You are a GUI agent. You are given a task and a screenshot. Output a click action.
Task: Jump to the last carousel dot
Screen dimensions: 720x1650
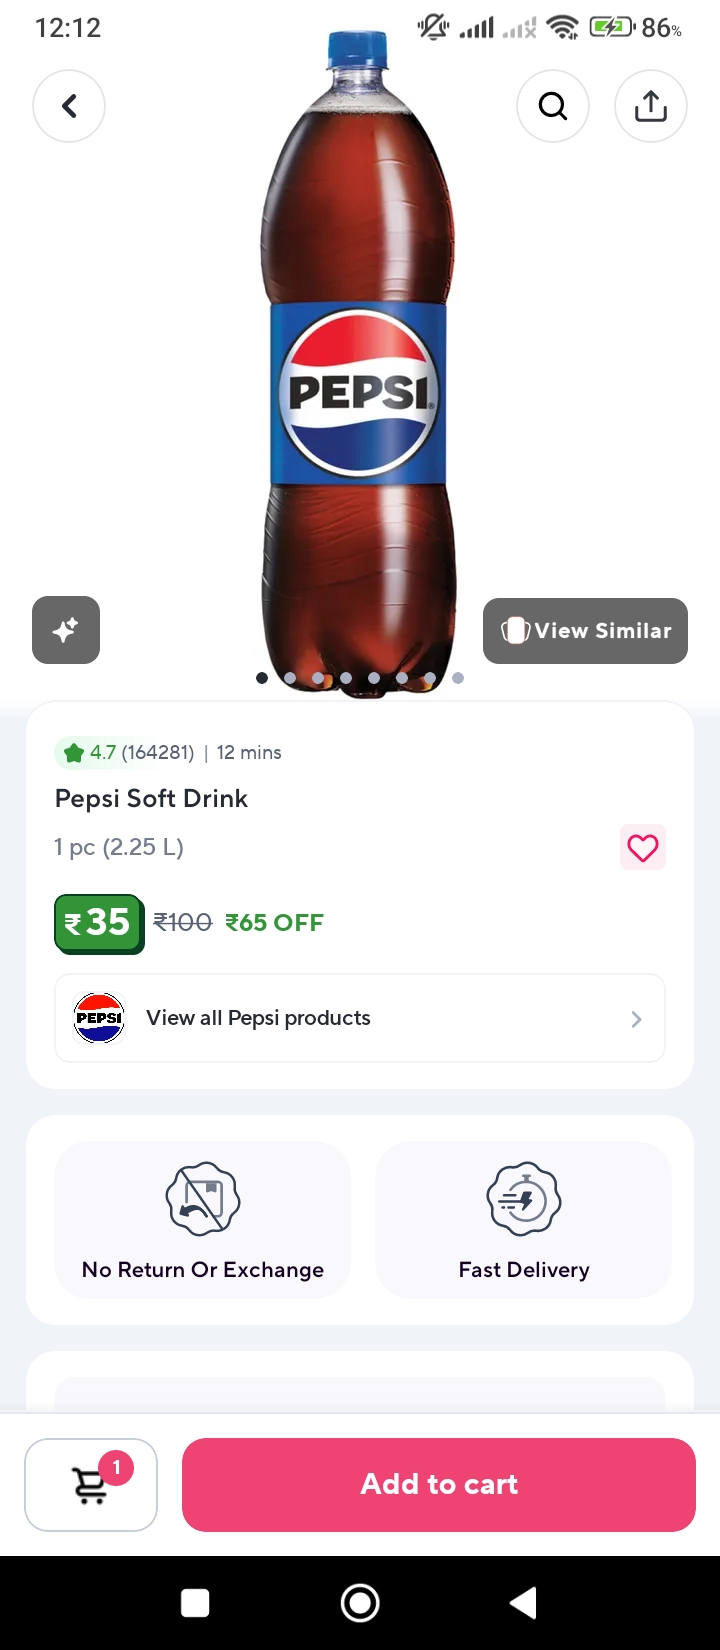click(x=458, y=678)
